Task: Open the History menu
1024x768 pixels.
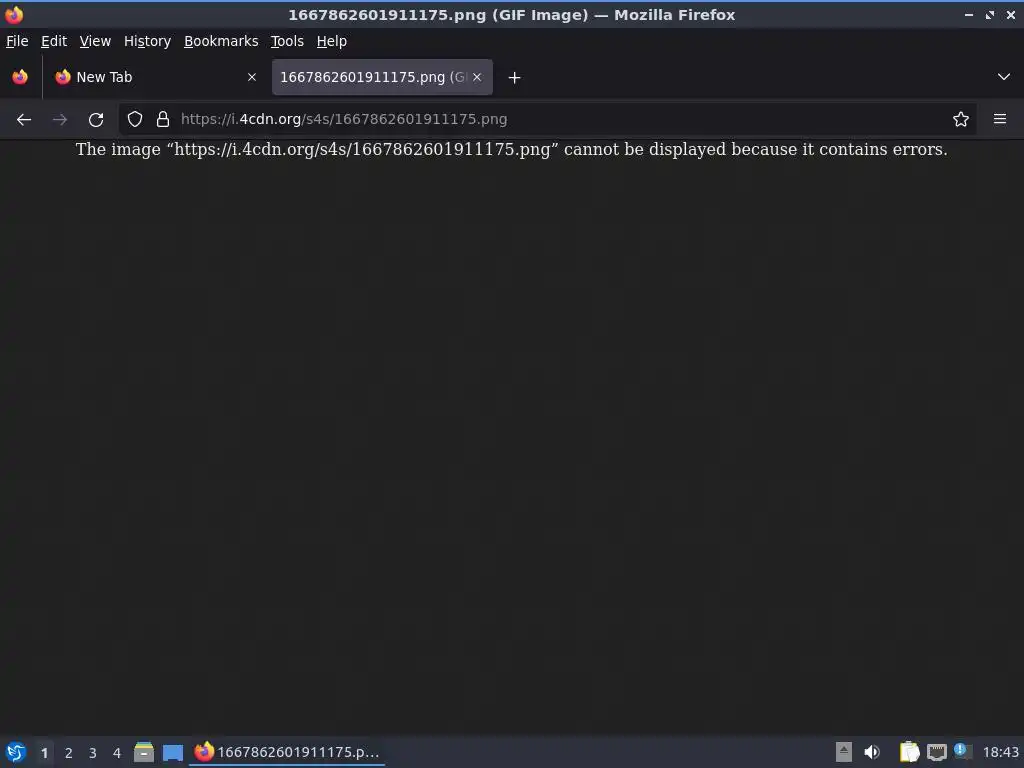Action: [148, 41]
